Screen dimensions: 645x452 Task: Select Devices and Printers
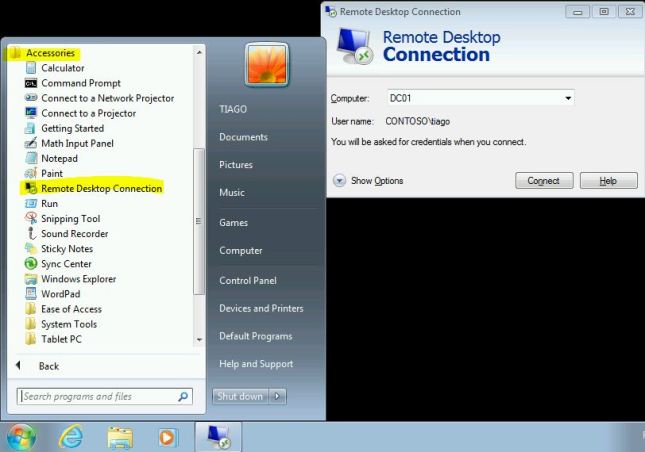pos(260,308)
